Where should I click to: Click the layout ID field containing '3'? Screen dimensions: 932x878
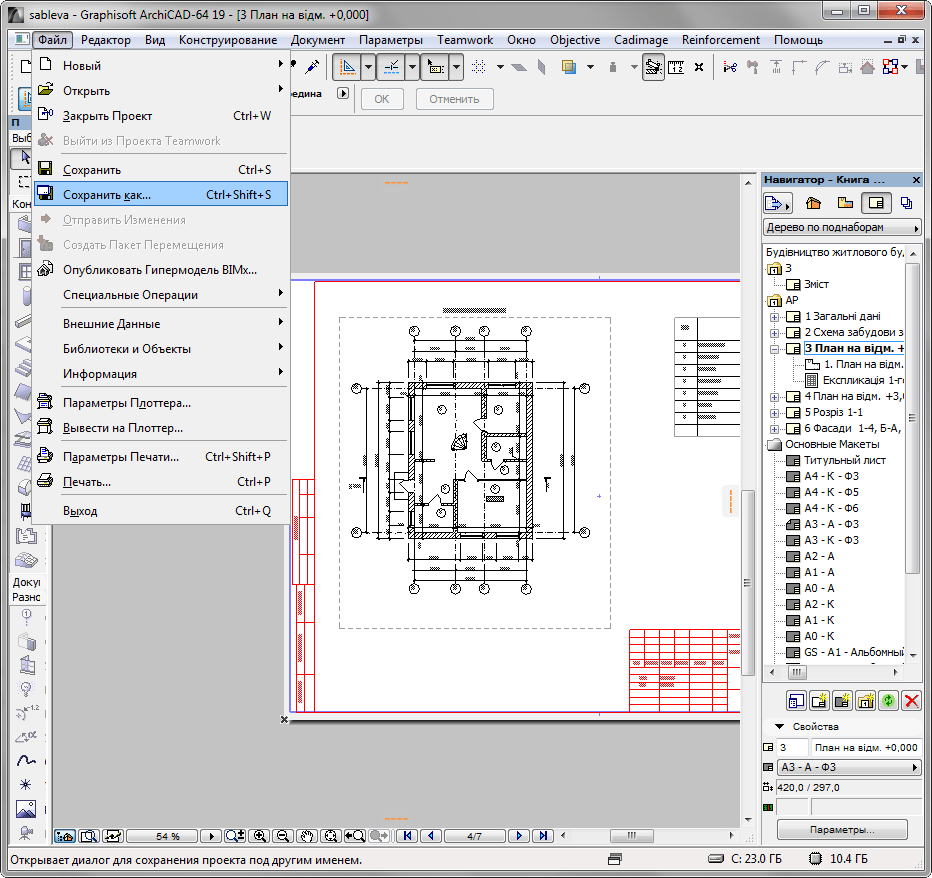click(792, 747)
